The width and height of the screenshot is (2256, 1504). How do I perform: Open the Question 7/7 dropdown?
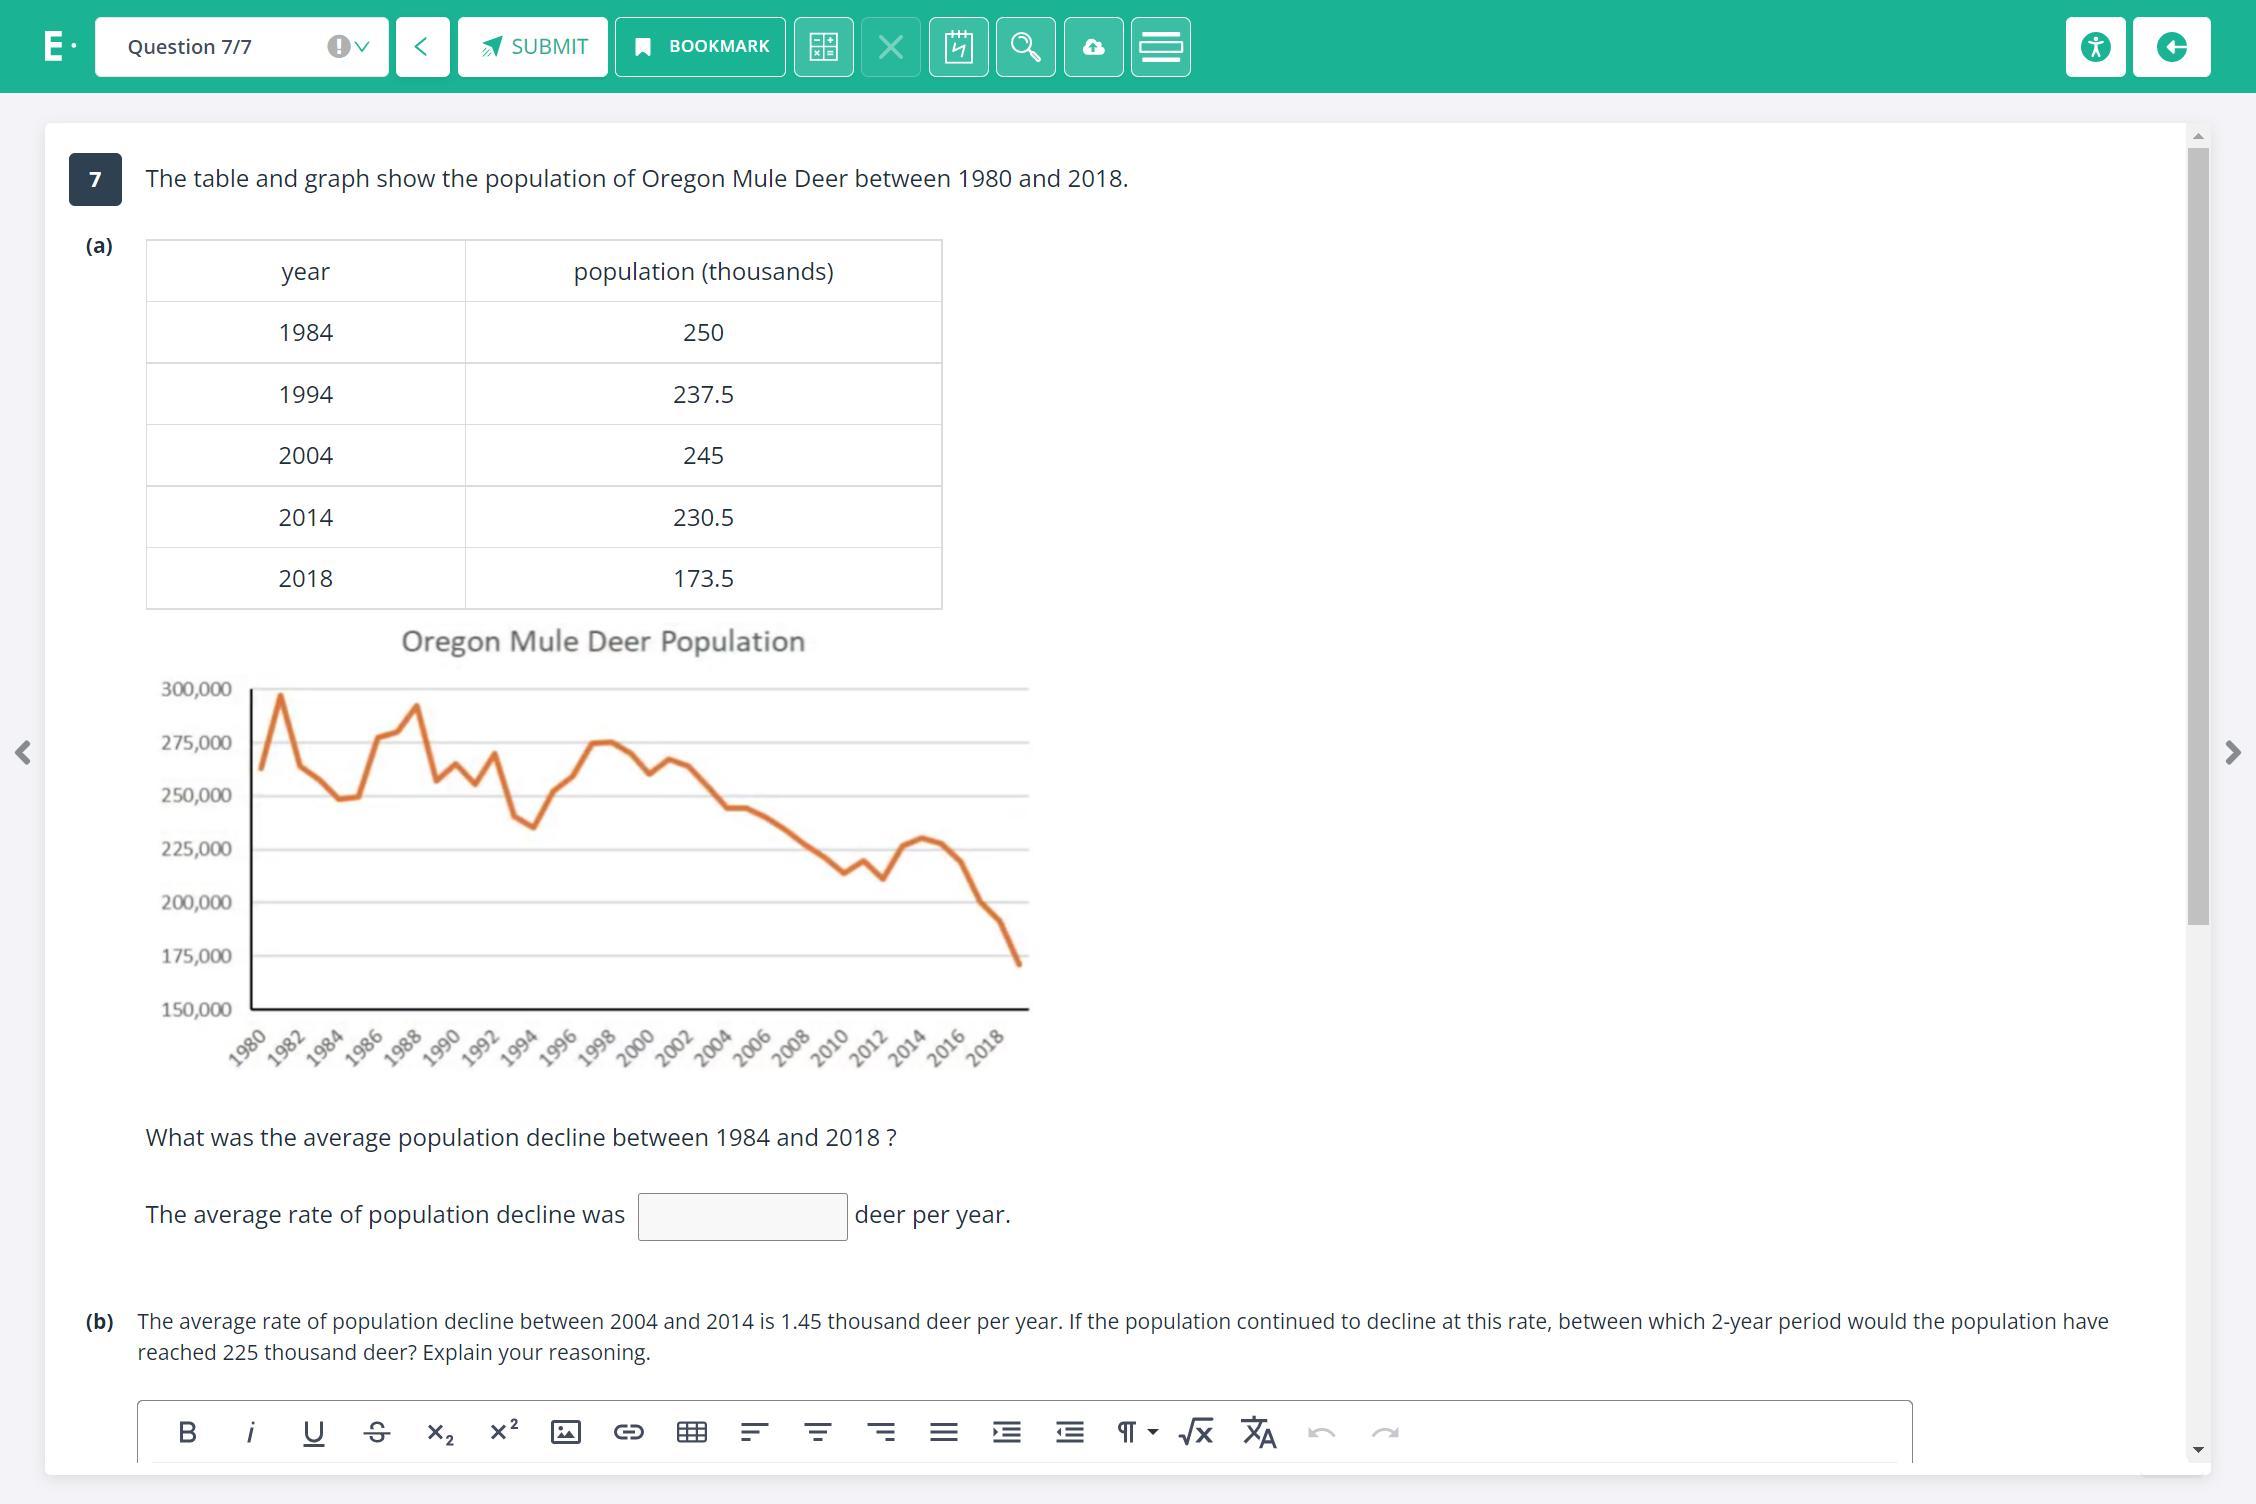pyautogui.click(x=241, y=47)
